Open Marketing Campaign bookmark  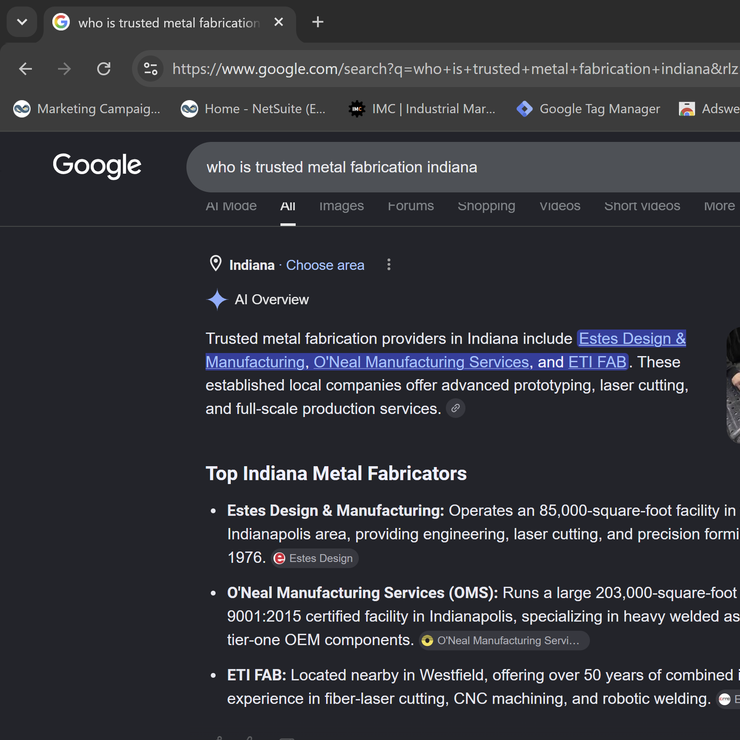87,109
